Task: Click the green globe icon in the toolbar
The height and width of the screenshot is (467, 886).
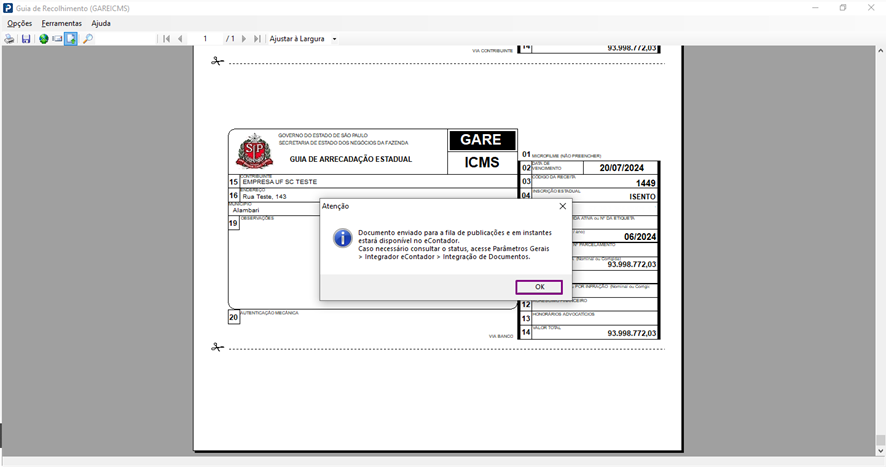Action: click(44, 39)
